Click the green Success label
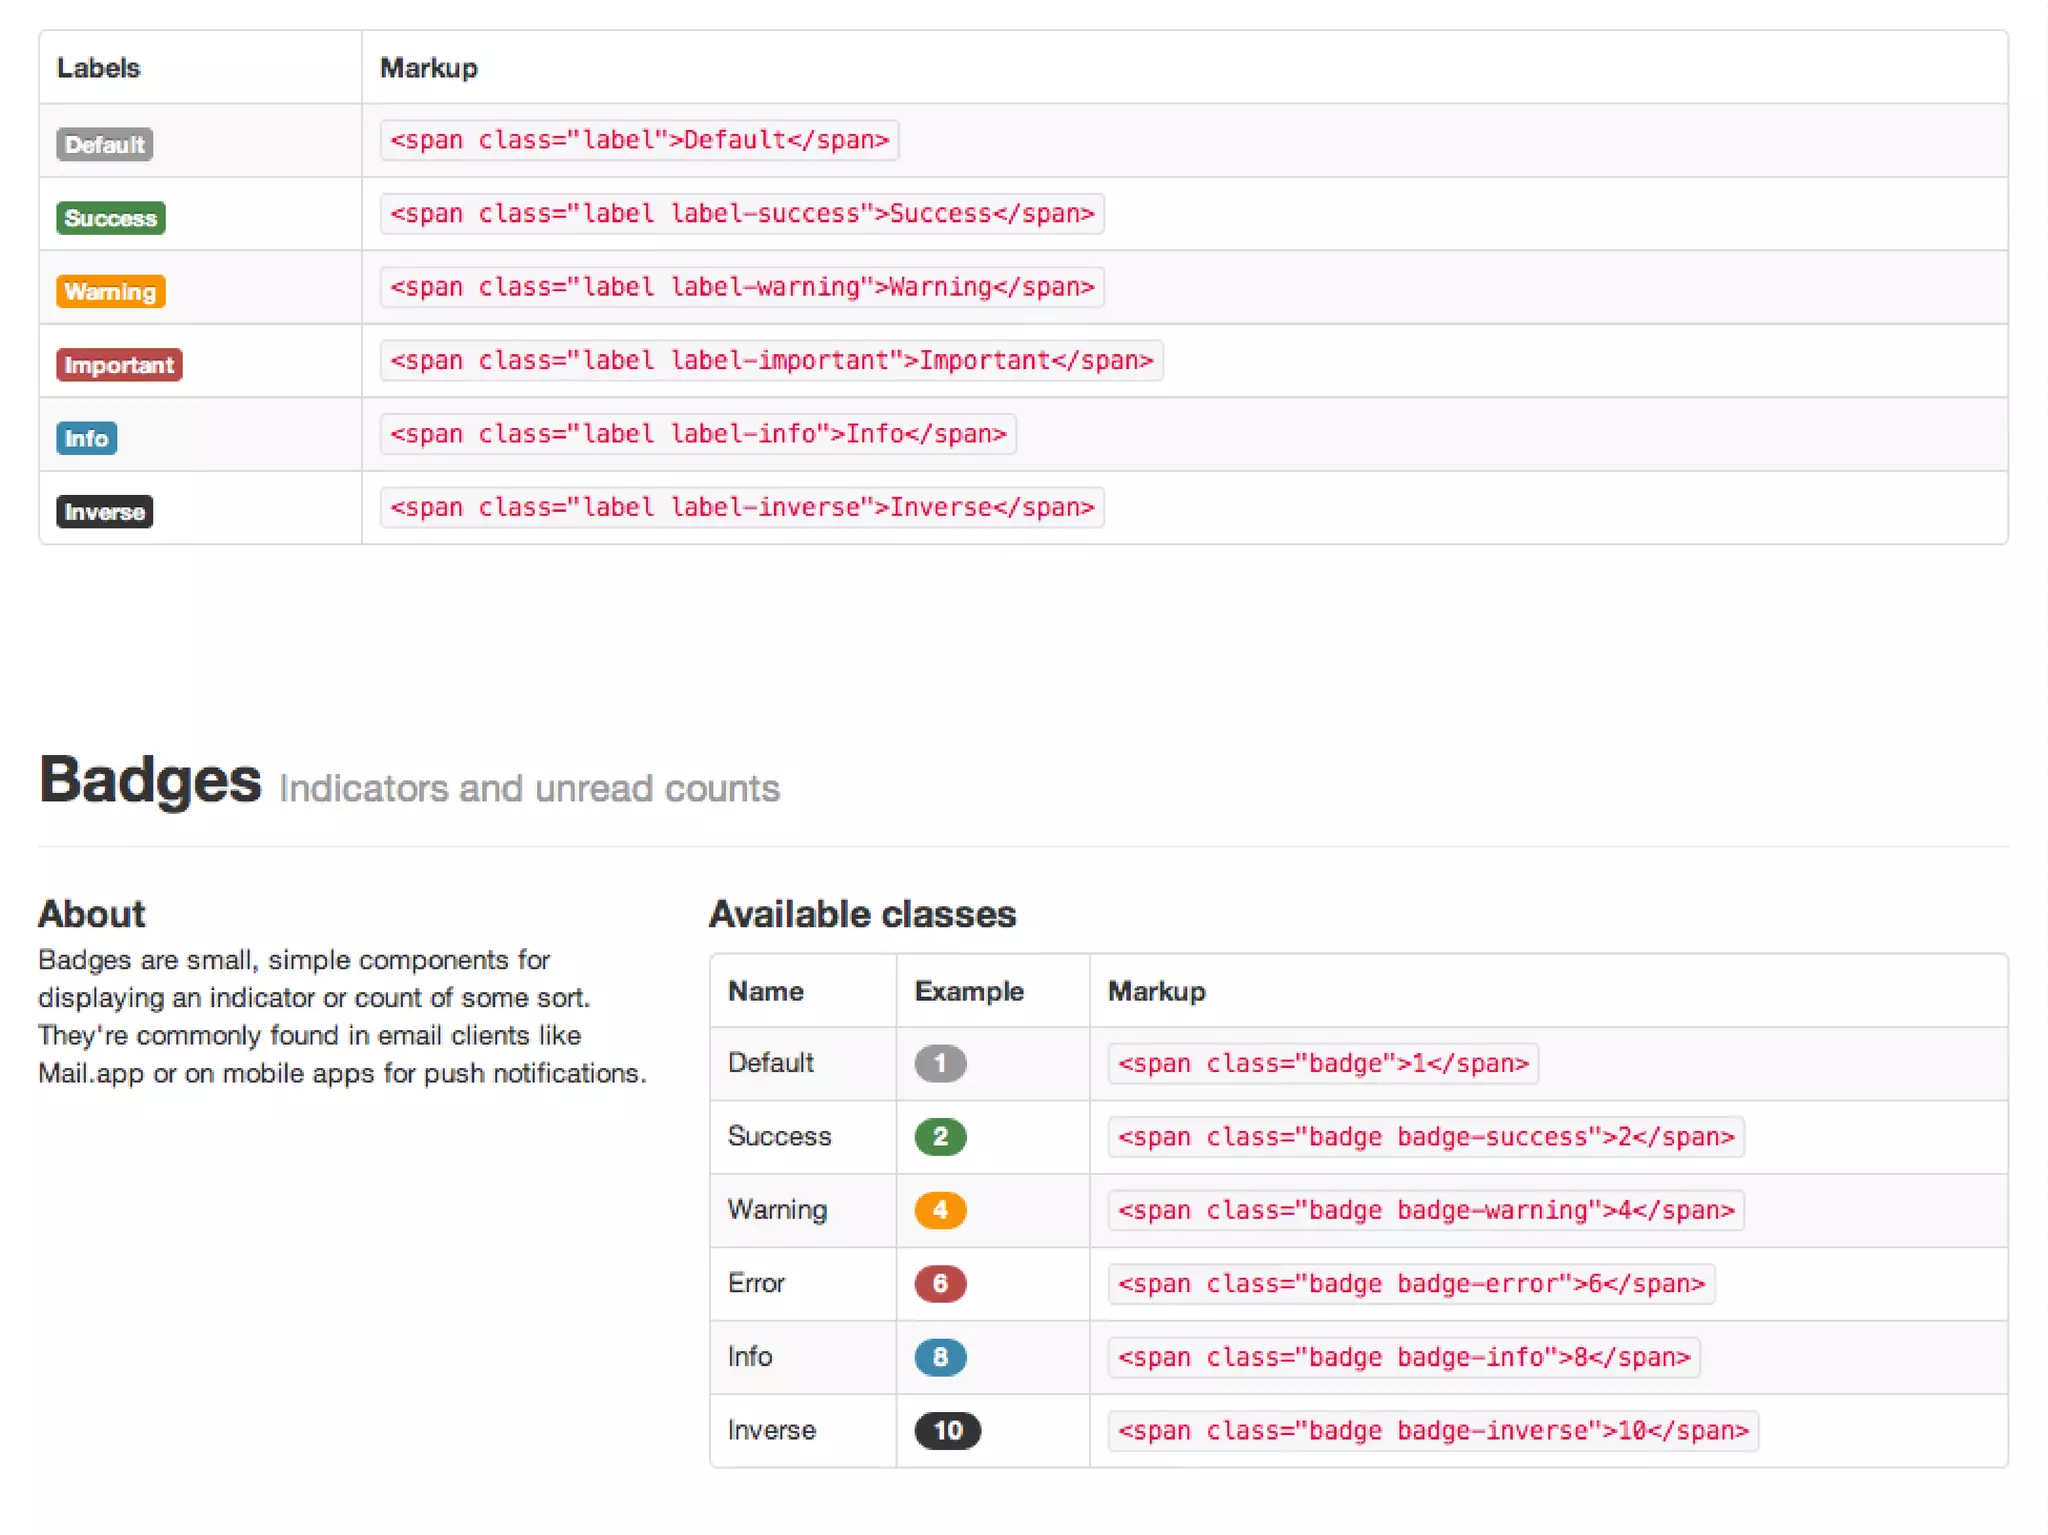 (110, 218)
